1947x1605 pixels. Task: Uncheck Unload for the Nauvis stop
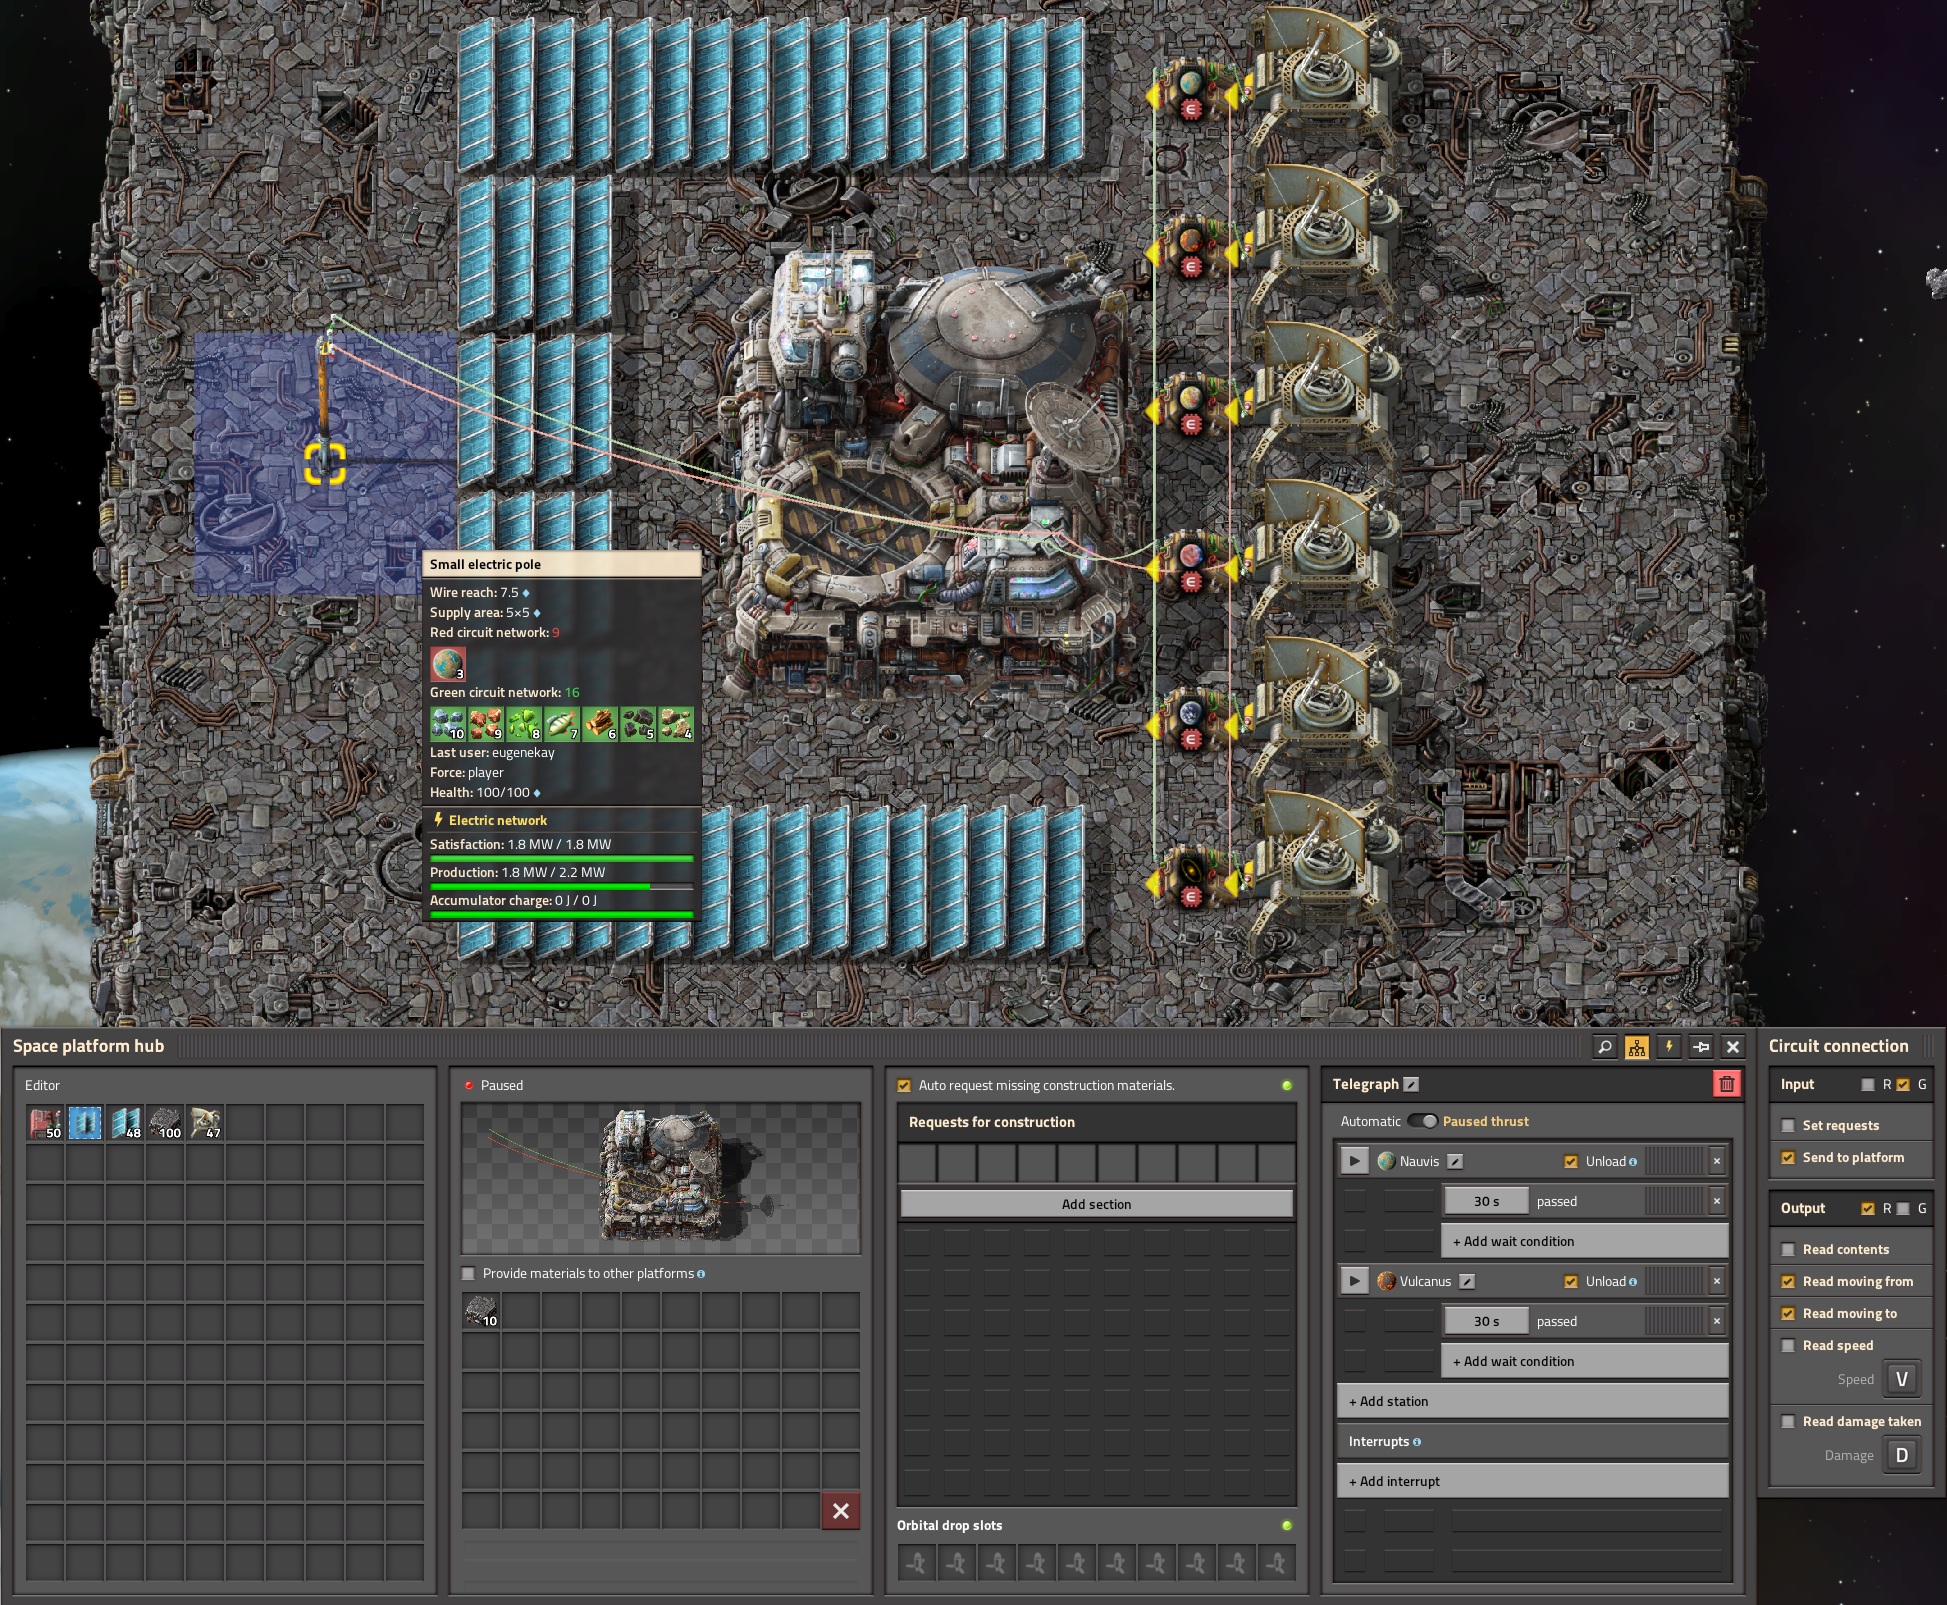1571,1161
